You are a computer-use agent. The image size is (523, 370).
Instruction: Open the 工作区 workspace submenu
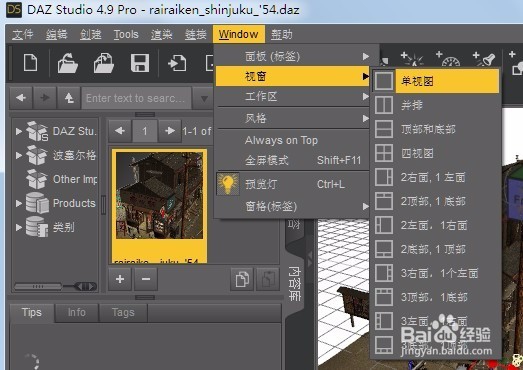pos(292,97)
